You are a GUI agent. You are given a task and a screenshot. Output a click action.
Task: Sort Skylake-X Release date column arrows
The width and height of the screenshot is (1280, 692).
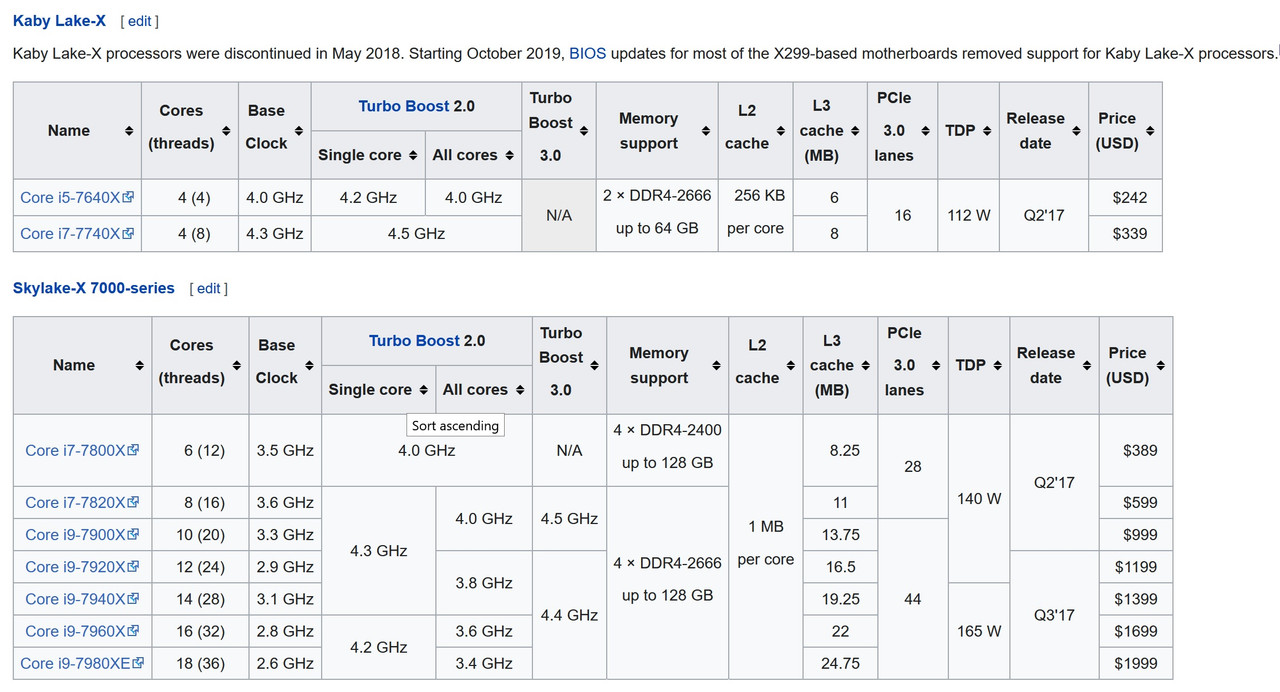(1086, 366)
